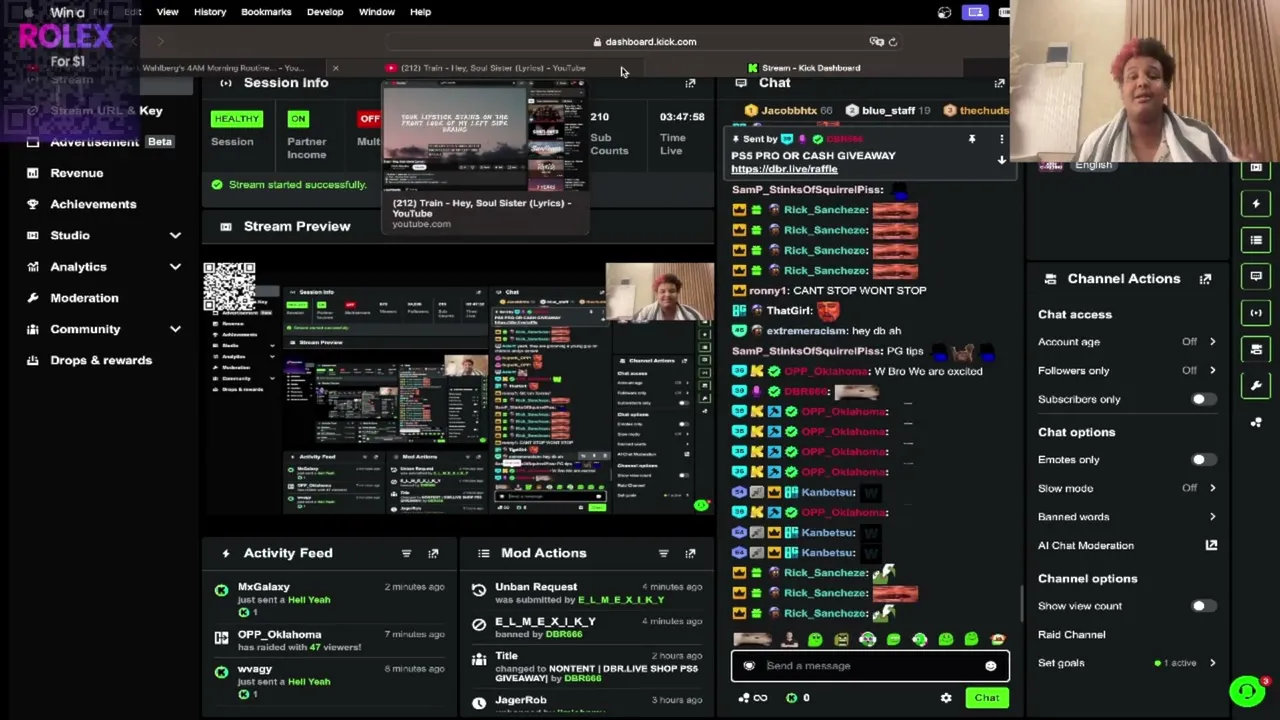The image size is (1280, 720).
Task: Click the Send a message field
Action: point(870,666)
